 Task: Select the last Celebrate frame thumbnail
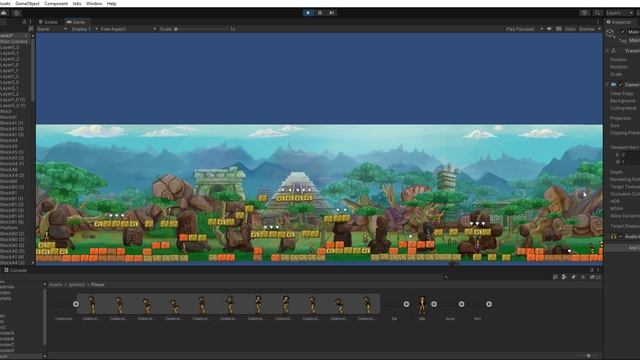coord(367,305)
